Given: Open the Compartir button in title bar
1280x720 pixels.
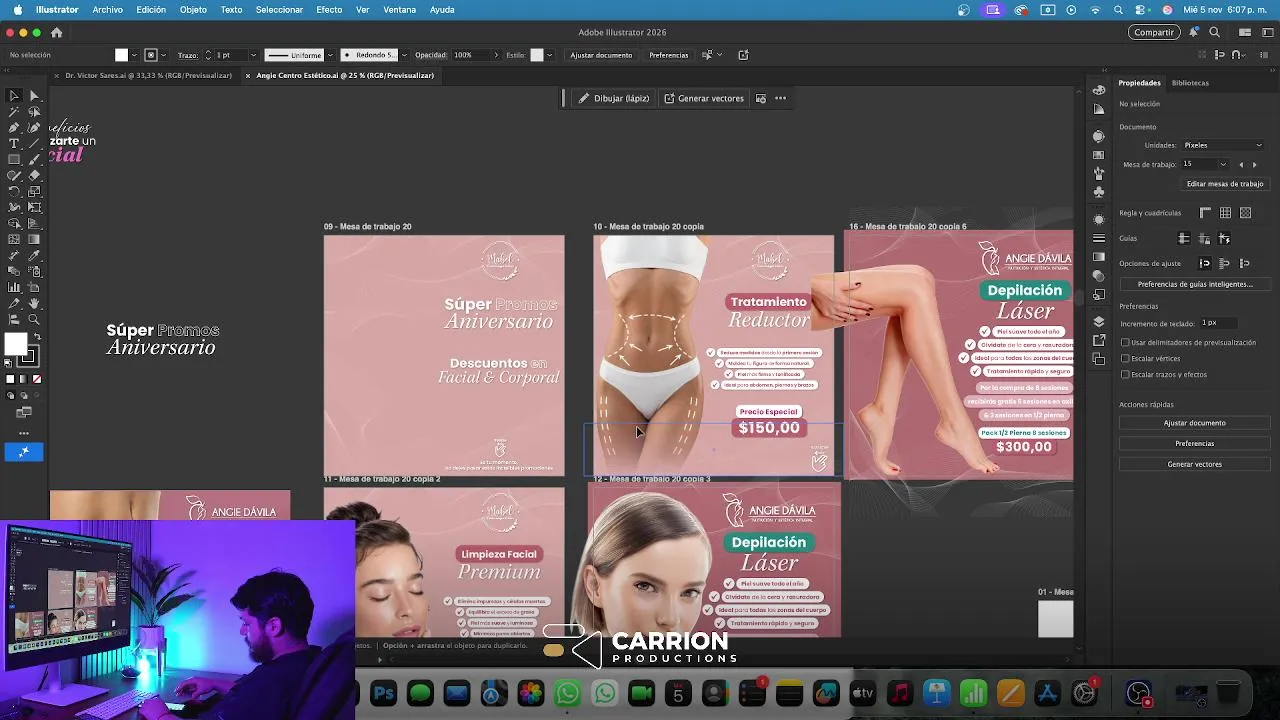Looking at the screenshot, I should point(1154,32).
